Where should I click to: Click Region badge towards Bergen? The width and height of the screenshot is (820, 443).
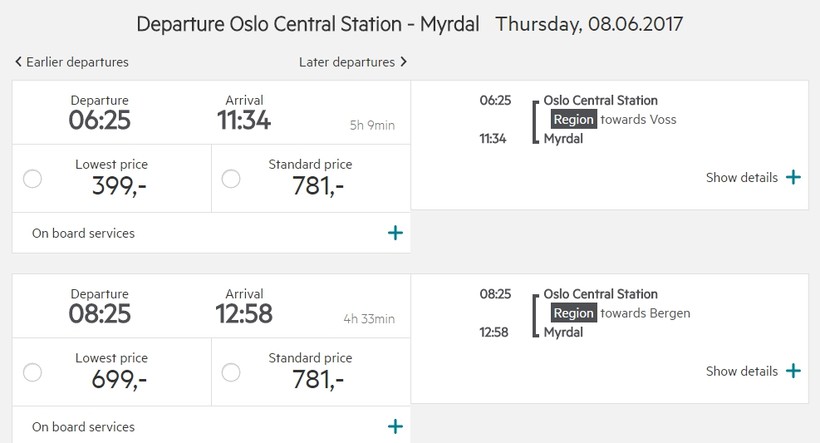coord(574,314)
